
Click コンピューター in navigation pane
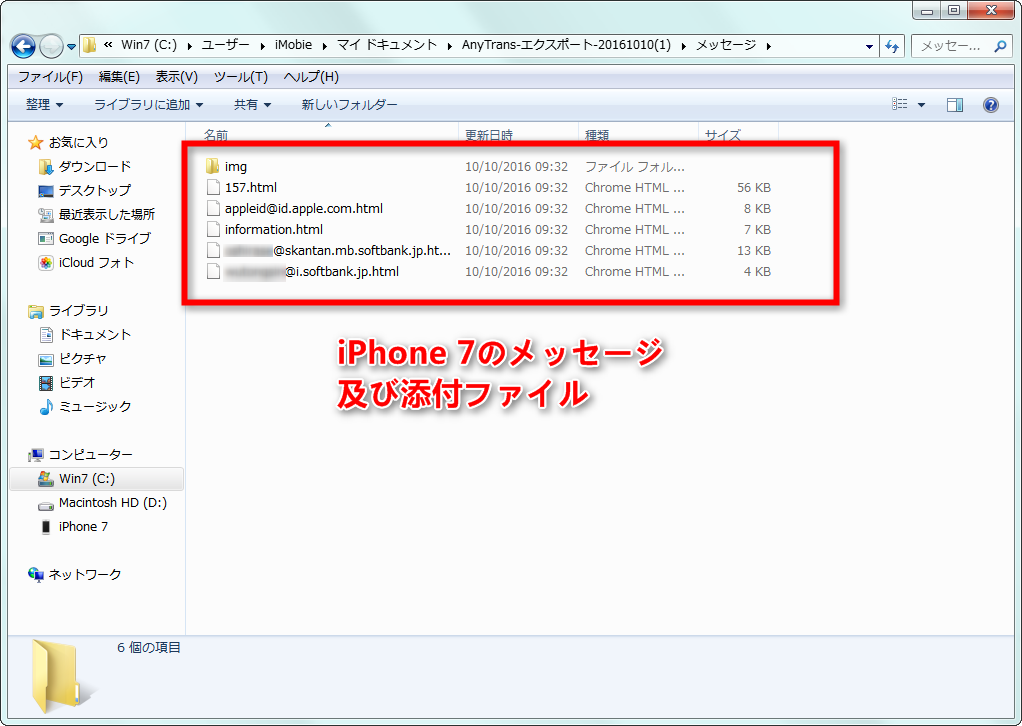[x=91, y=454]
